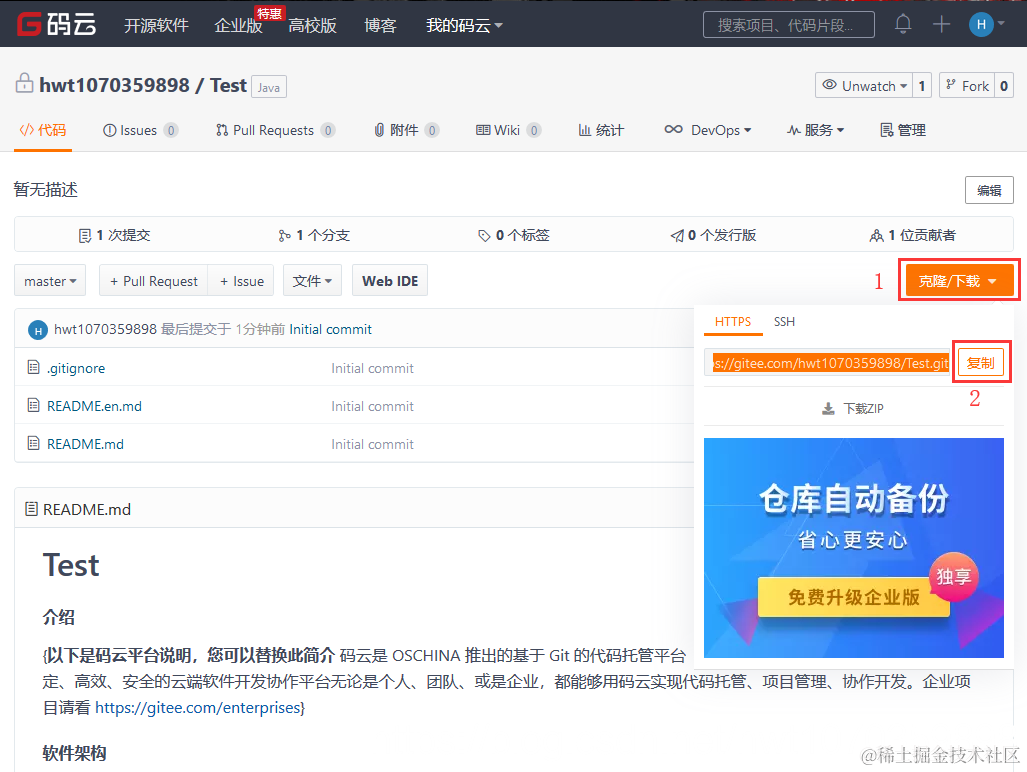Expand the 文件 dropdown
This screenshot has width=1027, height=772.
(x=312, y=281)
